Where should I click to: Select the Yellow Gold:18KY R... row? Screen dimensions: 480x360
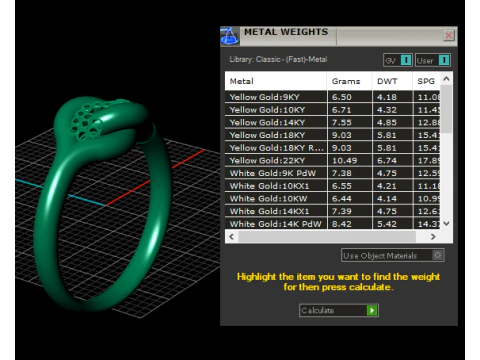332,148
